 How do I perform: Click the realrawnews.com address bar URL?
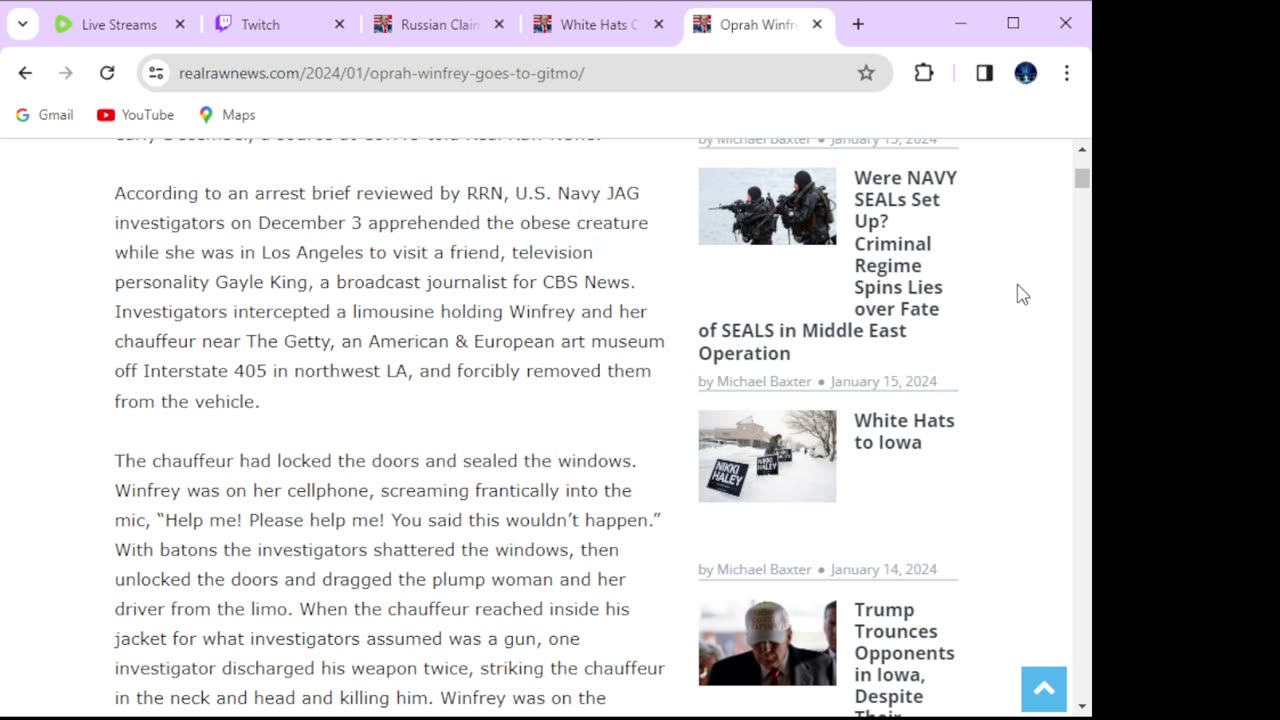381,73
